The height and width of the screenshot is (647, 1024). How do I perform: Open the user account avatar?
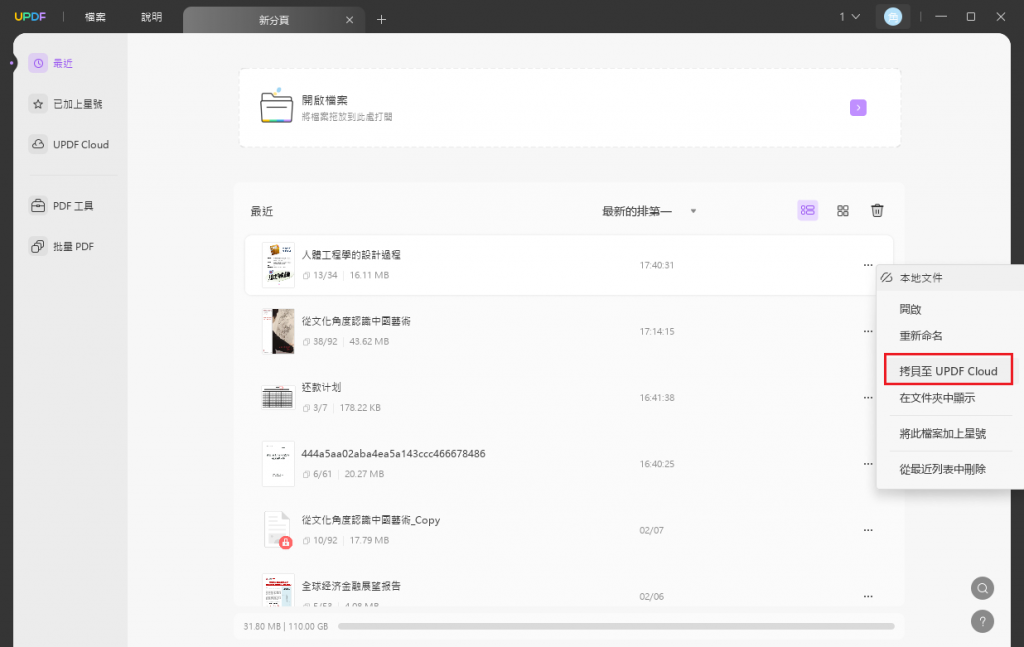click(893, 17)
